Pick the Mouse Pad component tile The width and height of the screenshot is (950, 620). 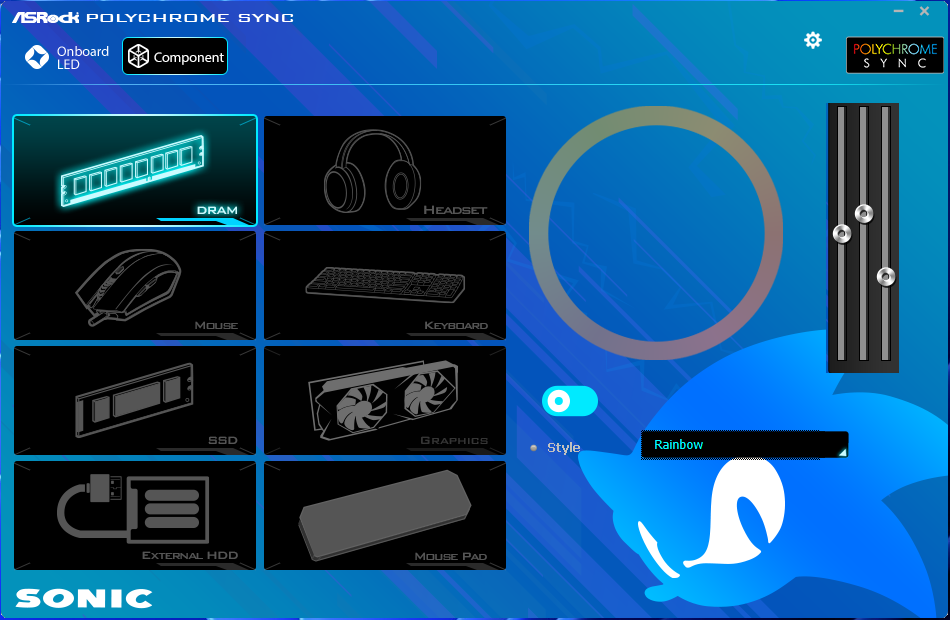coord(385,516)
